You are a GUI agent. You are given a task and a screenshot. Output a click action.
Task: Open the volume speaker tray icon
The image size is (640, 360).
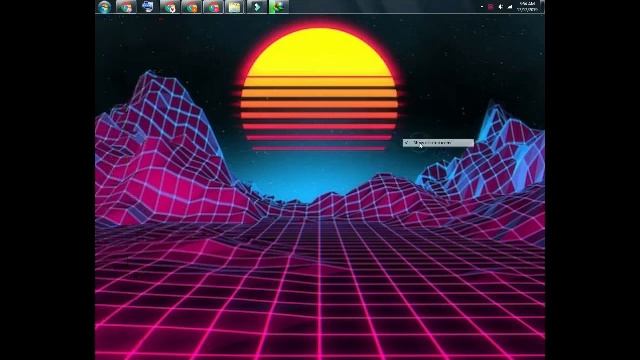click(500, 7)
